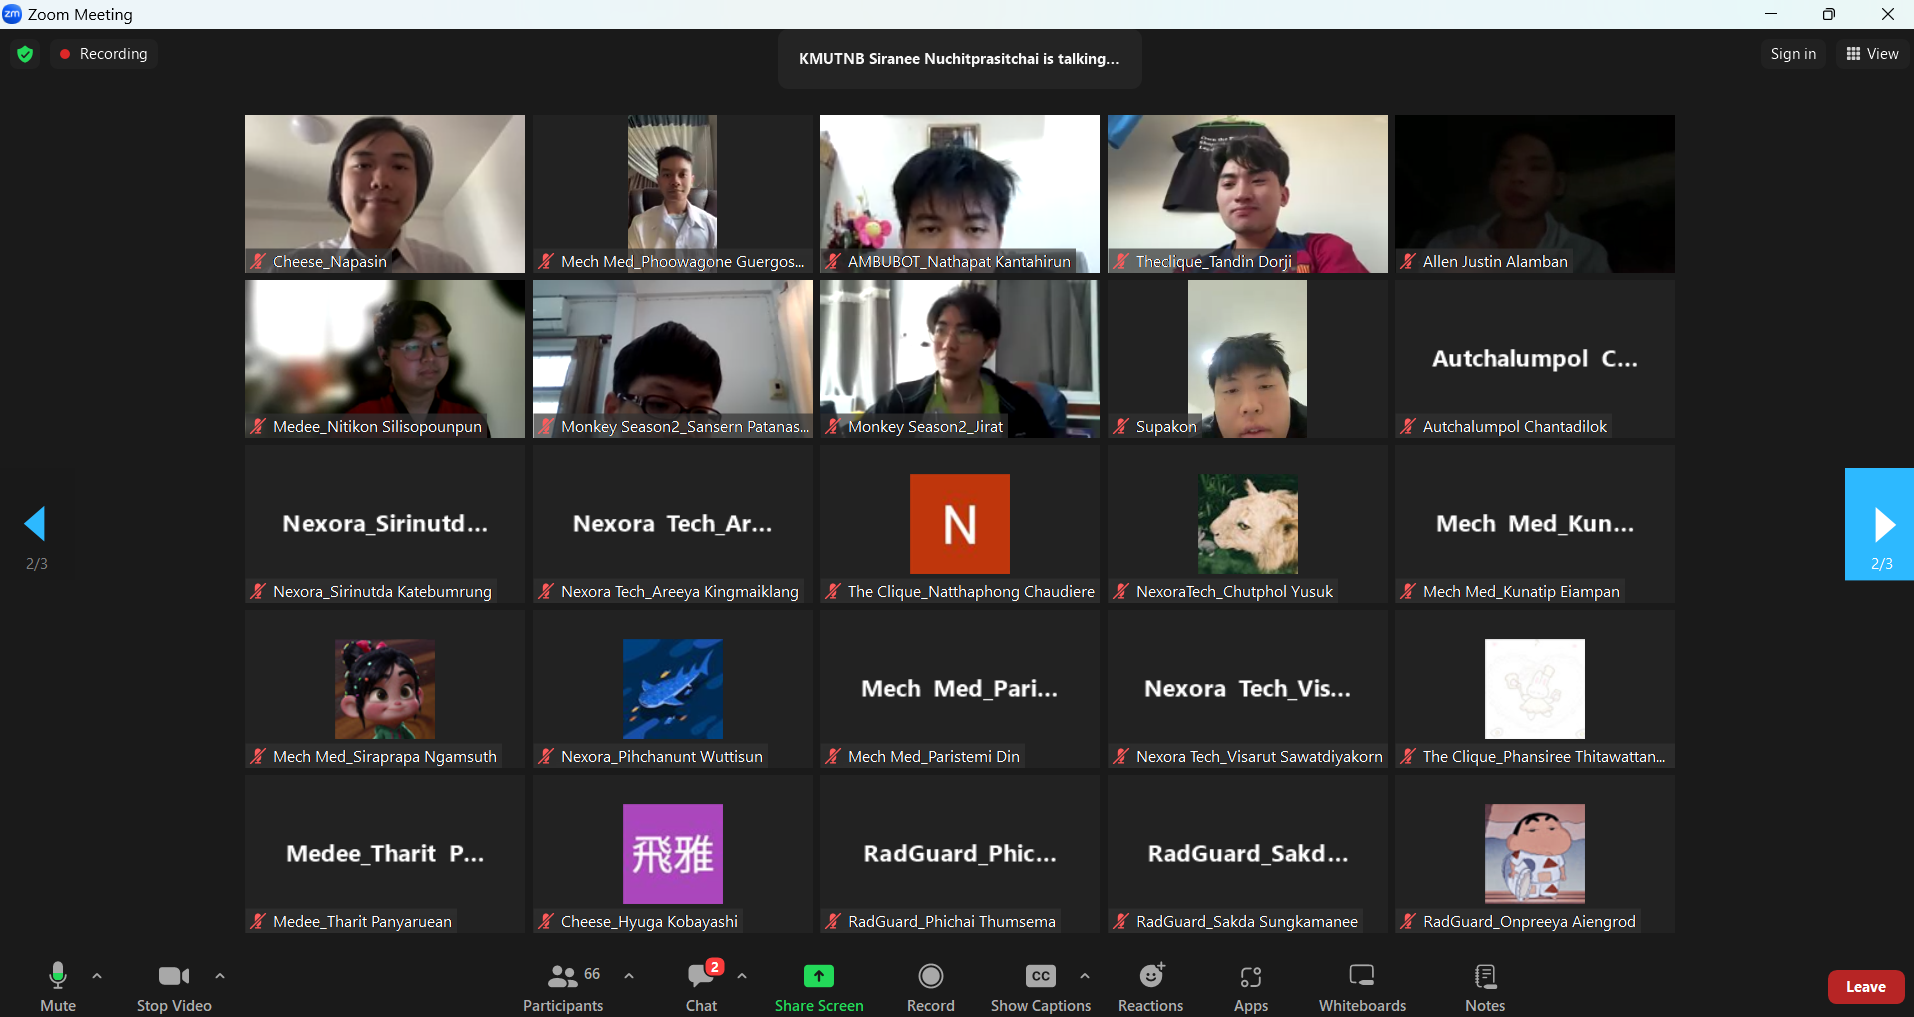Click the name label Nexora_Sirinutda Katebumrung
Viewport: 1914px width, 1017px height.
tap(382, 592)
